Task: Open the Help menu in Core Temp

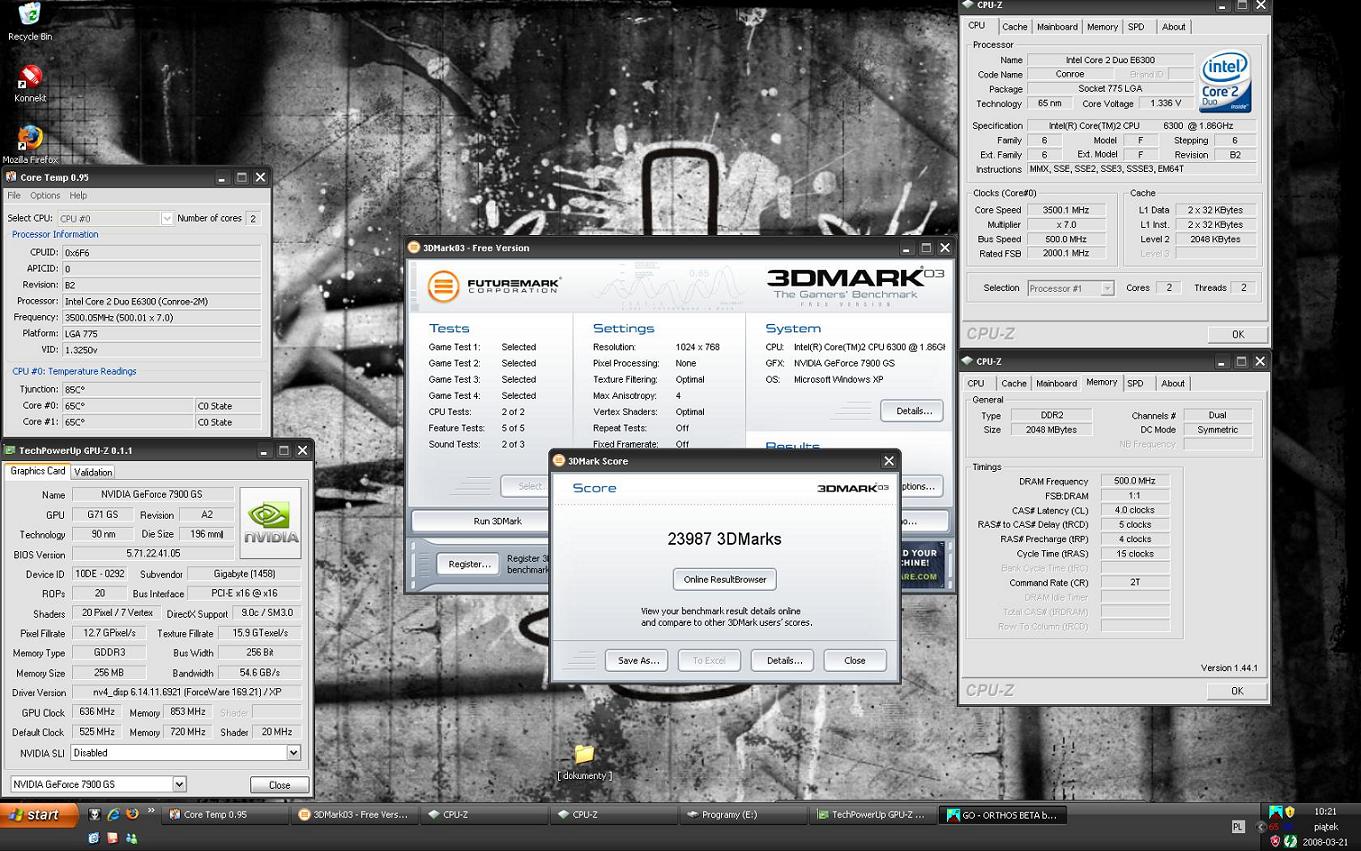Action: click(78, 196)
